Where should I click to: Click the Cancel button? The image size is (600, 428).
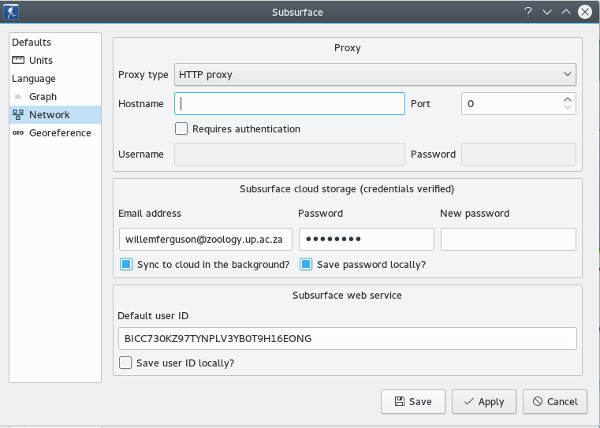point(555,401)
